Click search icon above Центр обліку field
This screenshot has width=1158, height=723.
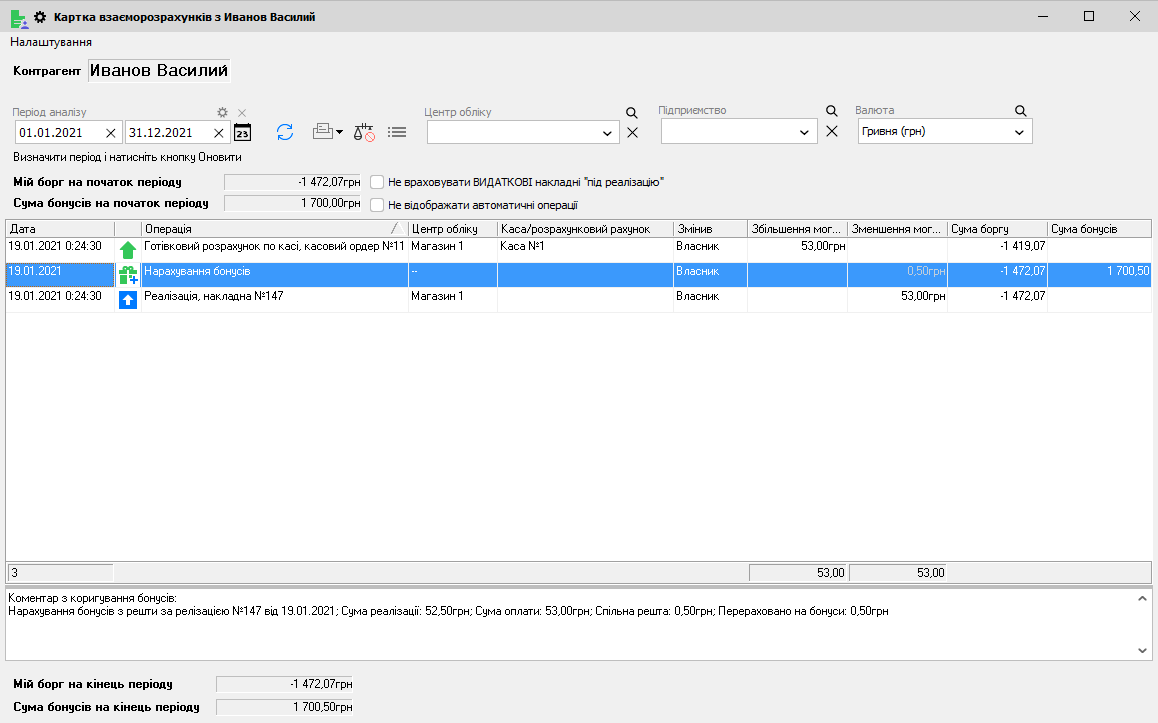[631, 112]
